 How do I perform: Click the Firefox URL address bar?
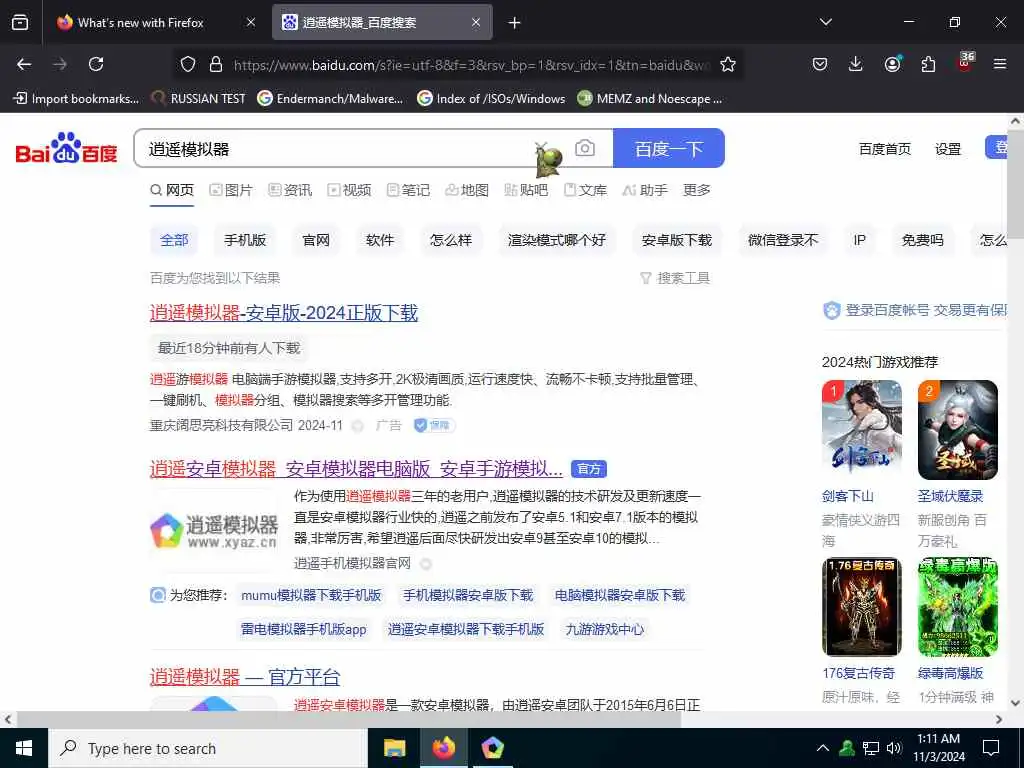[470, 64]
